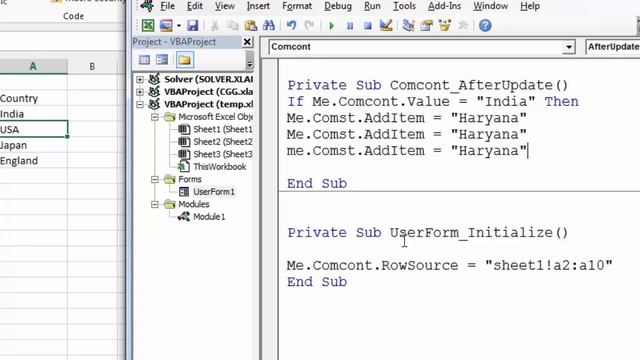Viewport: 640px width, 360px height.
Task: Click the Insert UserForm toolbar icon
Action: coord(166,26)
